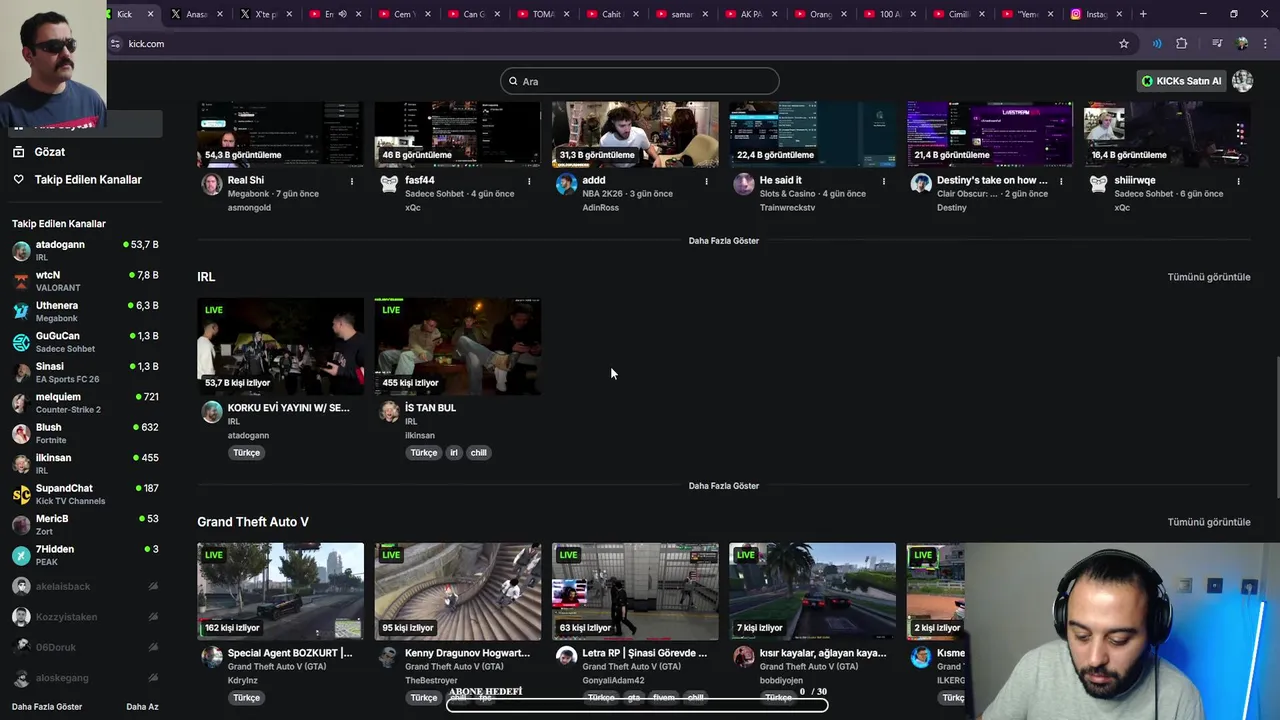Bookmark this page with the star icon
Screen dimensions: 1280x720
(1124, 44)
